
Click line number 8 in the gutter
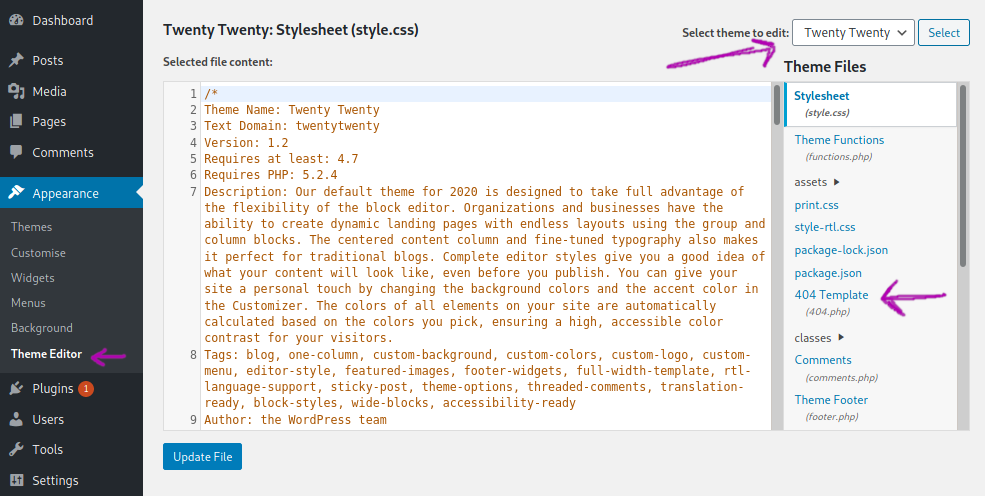point(193,355)
